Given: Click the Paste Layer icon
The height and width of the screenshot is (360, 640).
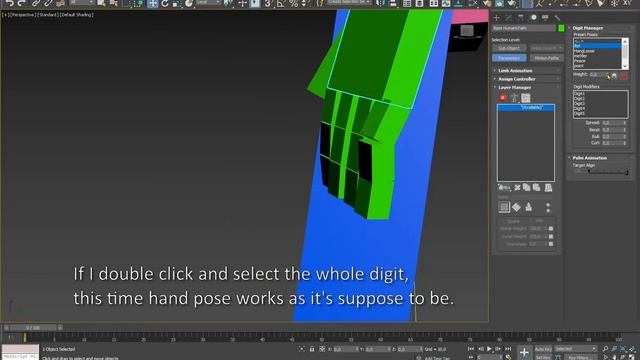Looking at the screenshot, I should point(537,187).
